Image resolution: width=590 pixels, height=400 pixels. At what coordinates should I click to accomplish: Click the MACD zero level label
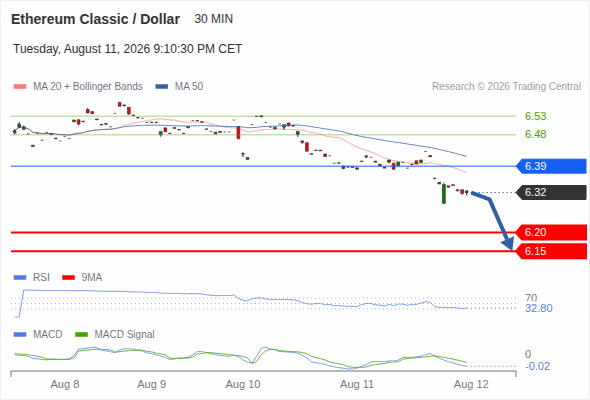528,354
